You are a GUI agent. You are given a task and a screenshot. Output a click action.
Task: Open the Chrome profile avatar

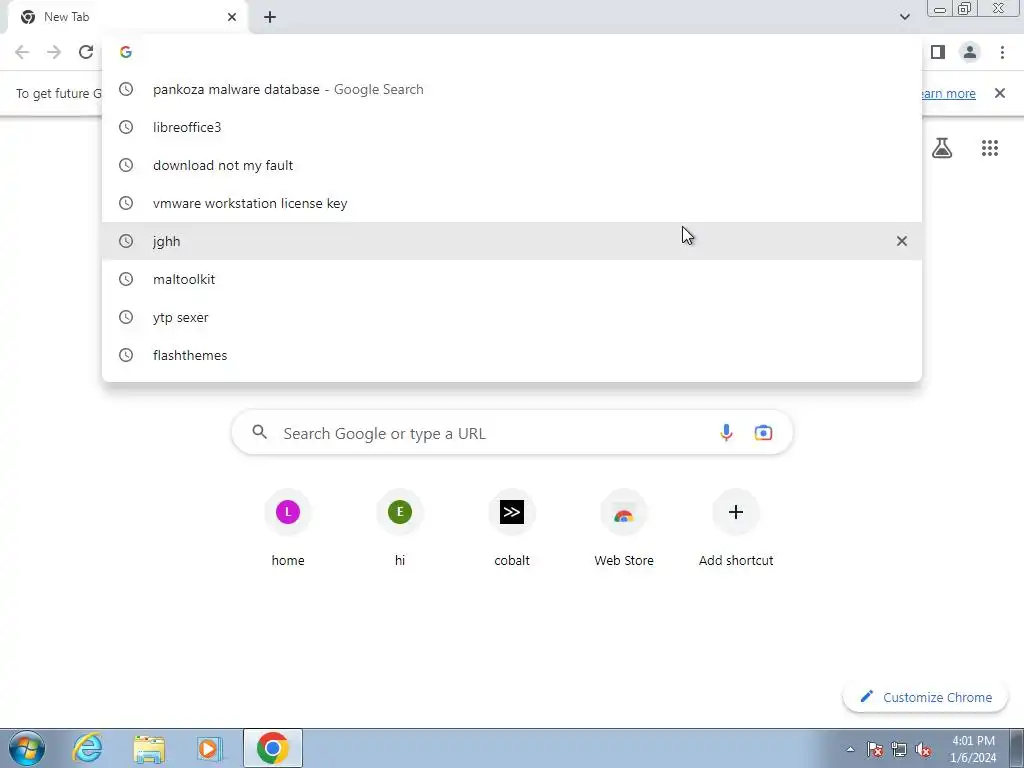(970, 52)
